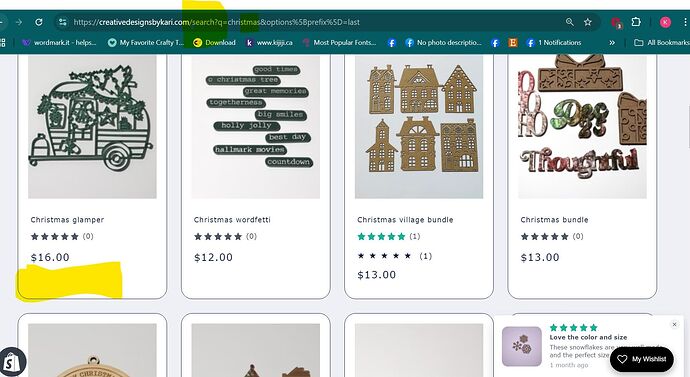Open the Christmas bundle product image
The height and width of the screenshot is (377, 690).
point(582,127)
